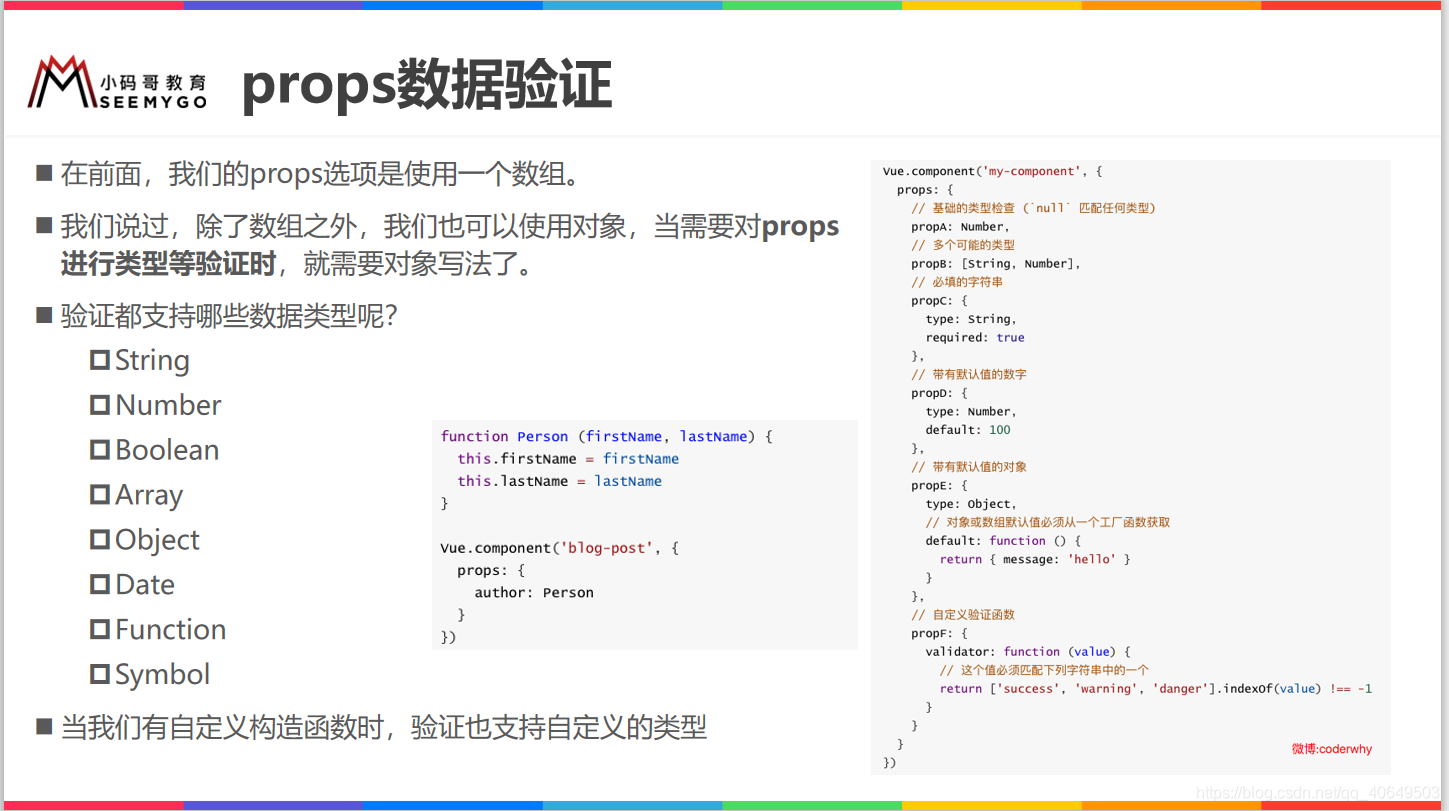Click code line "type: String,"
Viewport: 1449px width, 811px height.
point(971,319)
